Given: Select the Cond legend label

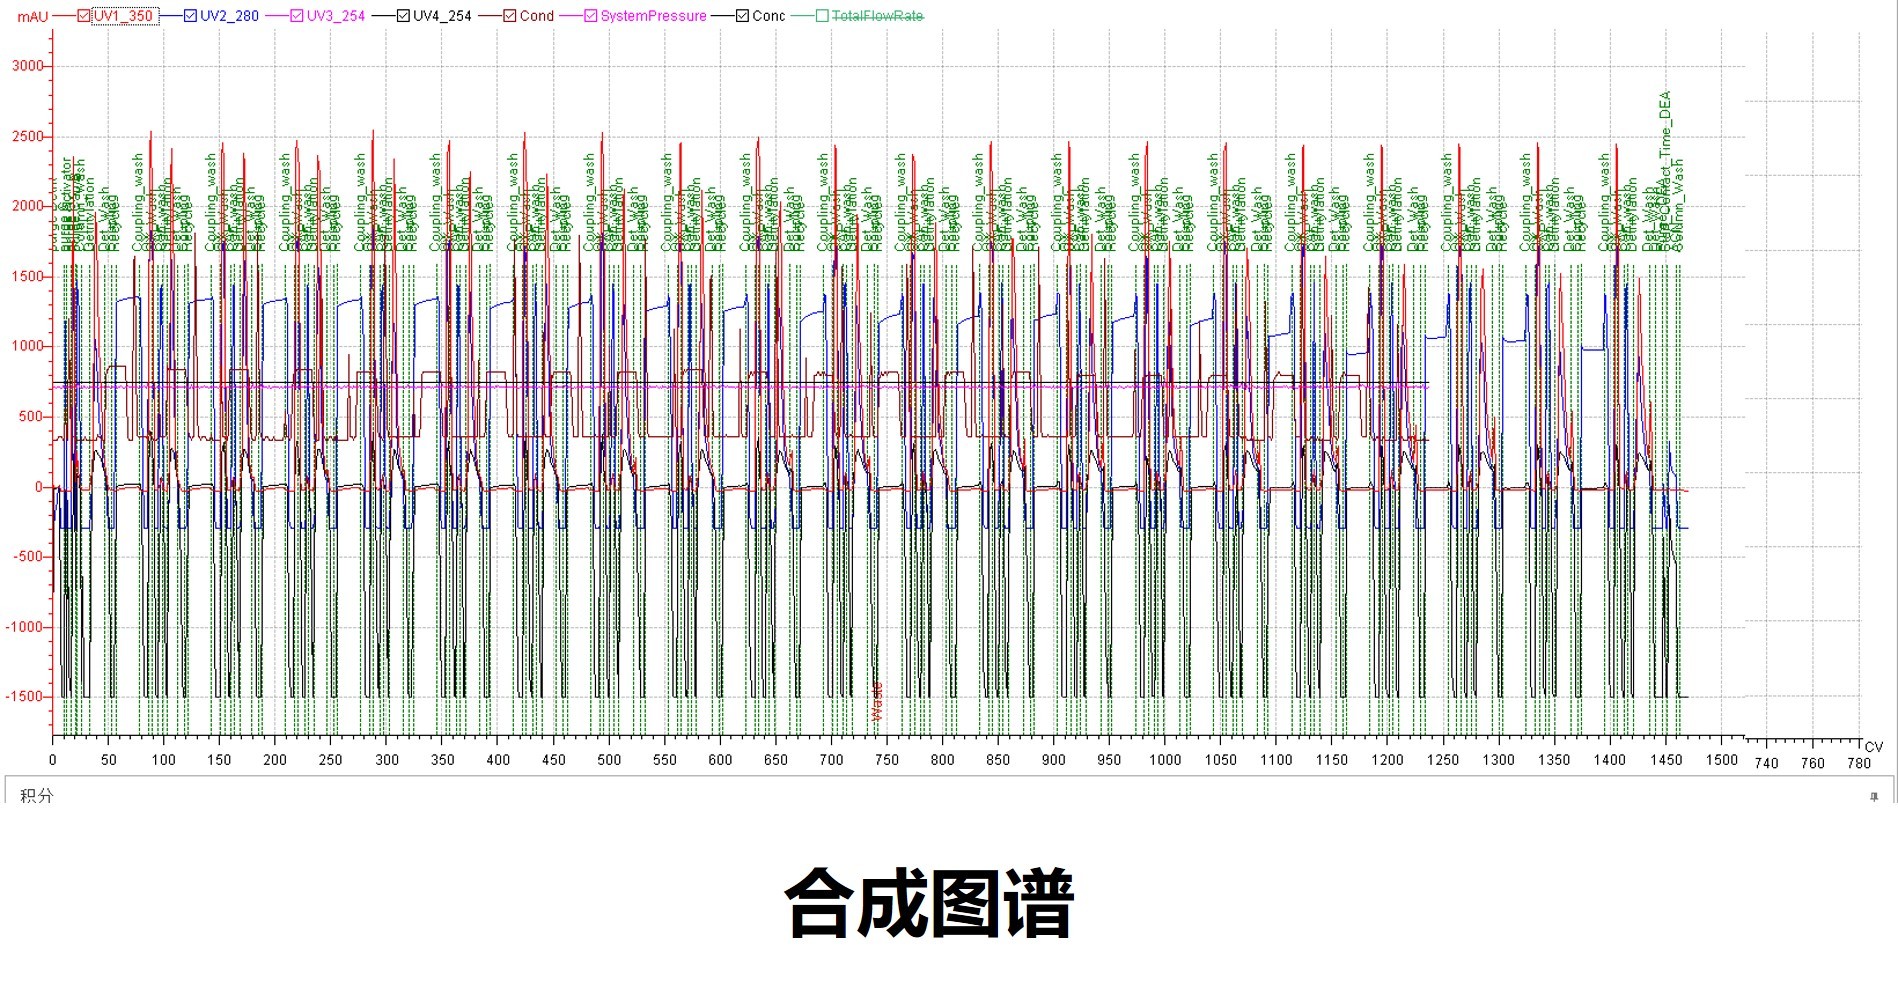Looking at the screenshot, I should point(537,16).
